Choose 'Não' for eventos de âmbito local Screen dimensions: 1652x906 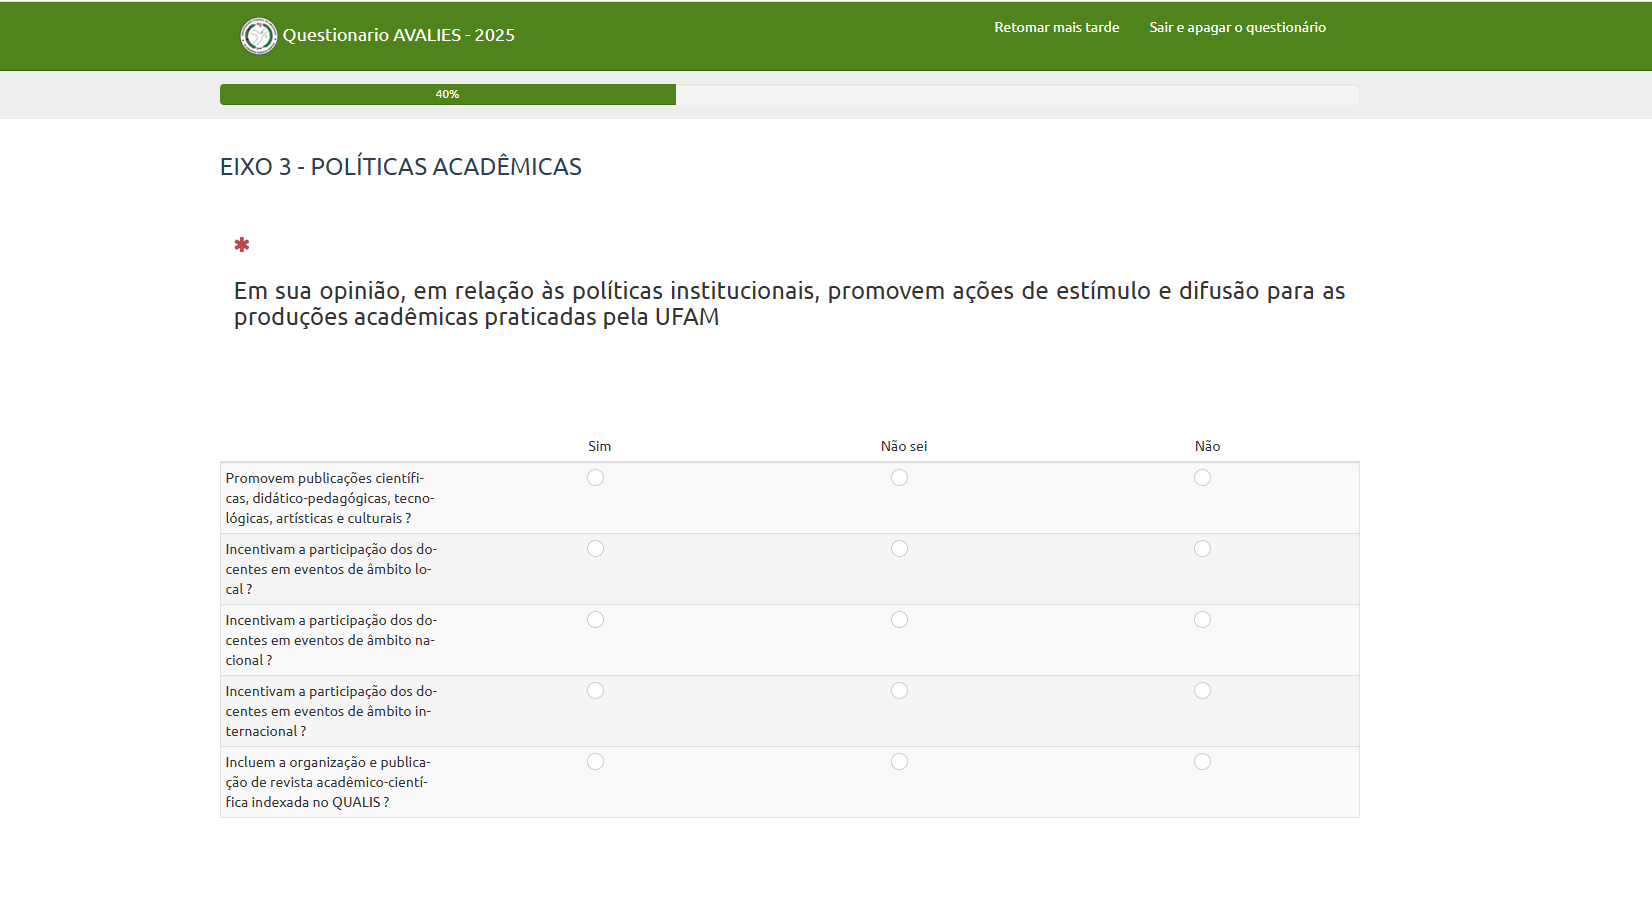(x=1203, y=549)
